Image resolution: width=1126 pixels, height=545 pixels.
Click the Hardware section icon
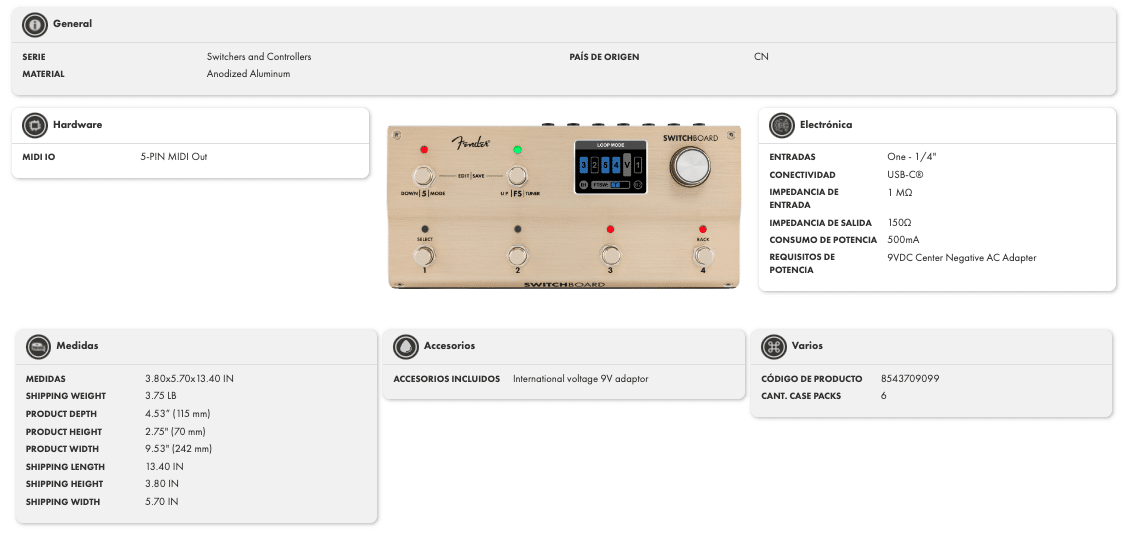click(x=34, y=125)
